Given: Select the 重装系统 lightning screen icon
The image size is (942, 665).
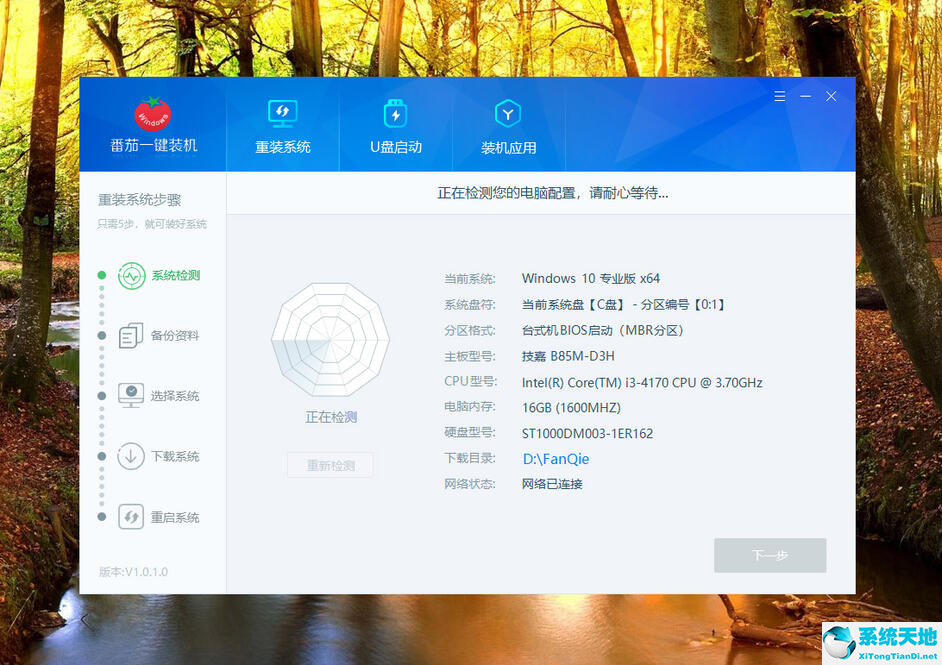Looking at the screenshot, I should pyautogui.click(x=283, y=114).
